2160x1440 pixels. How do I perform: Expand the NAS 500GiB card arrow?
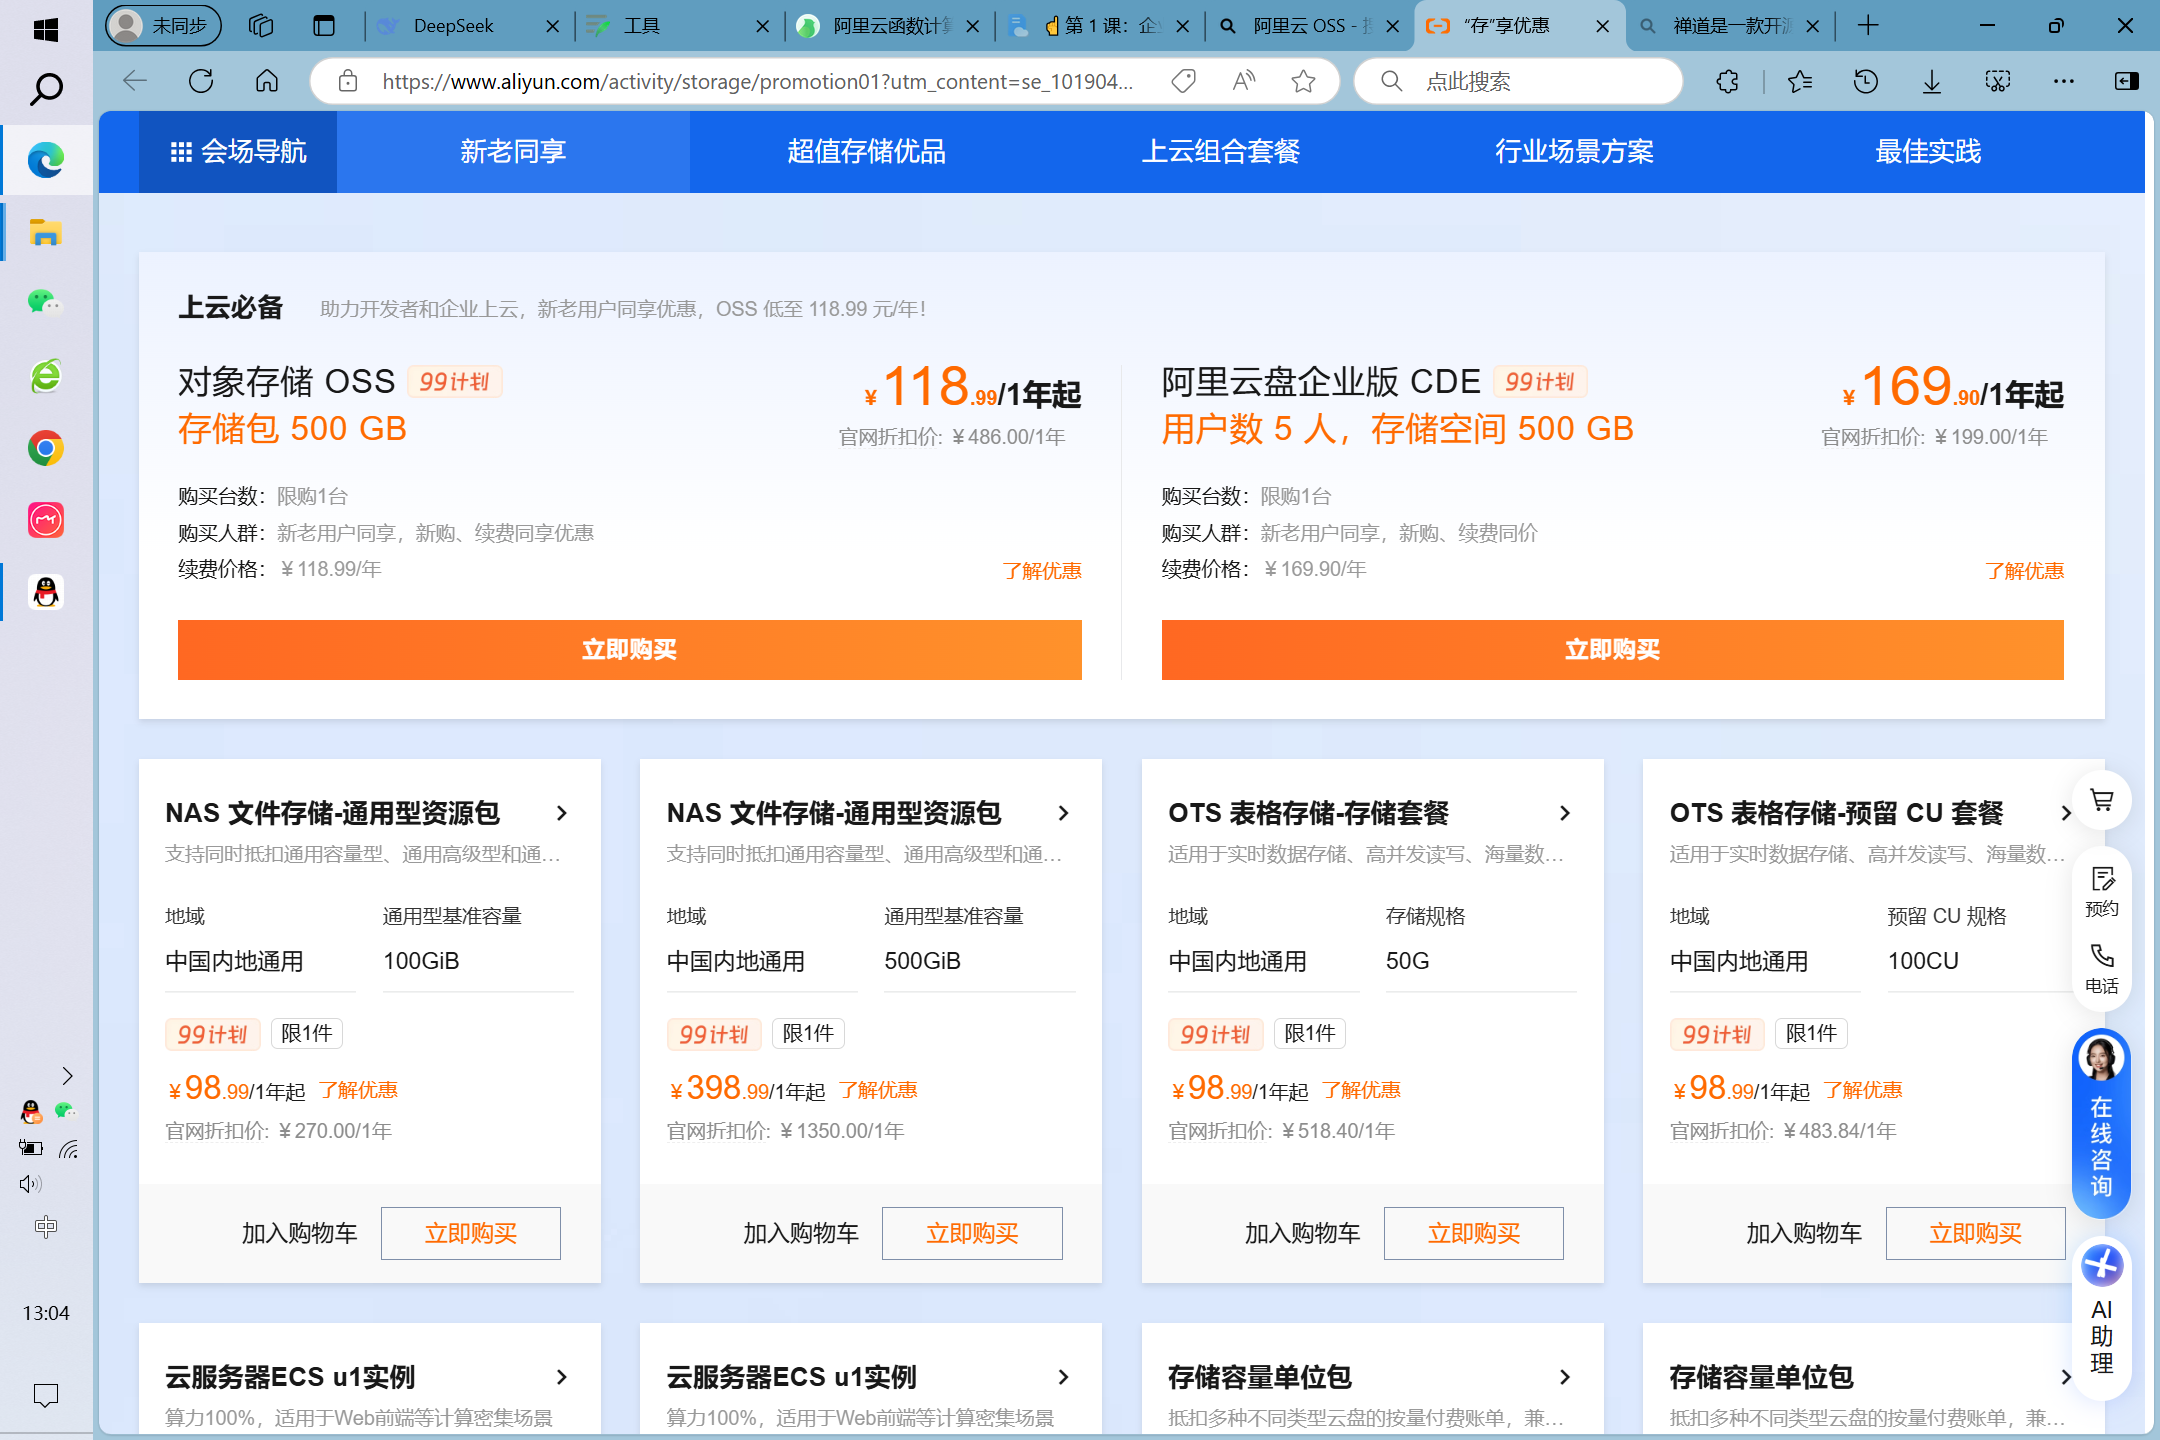point(1064,813)
